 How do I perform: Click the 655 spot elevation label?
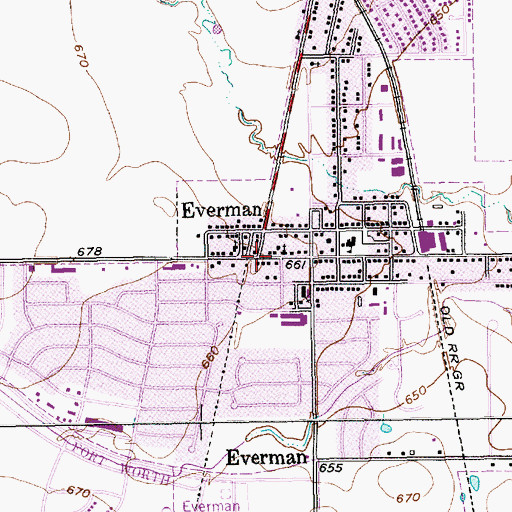point(331,468)
